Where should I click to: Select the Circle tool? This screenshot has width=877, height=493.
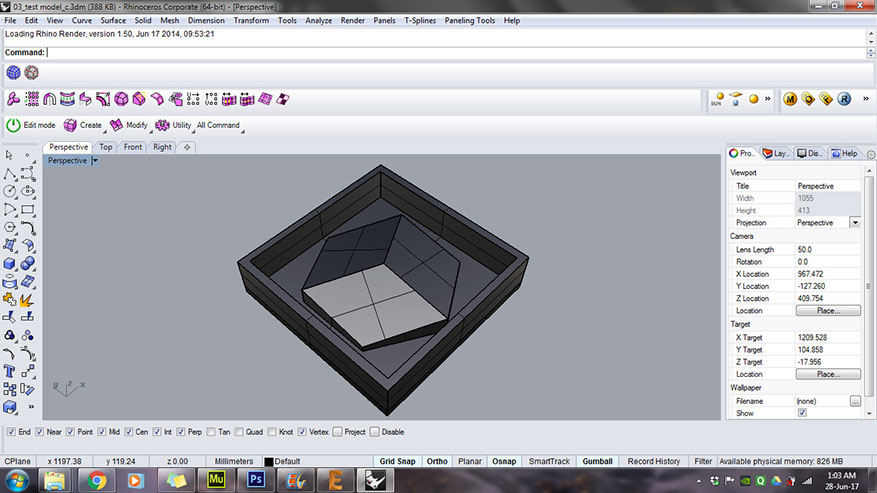[10, 191]
